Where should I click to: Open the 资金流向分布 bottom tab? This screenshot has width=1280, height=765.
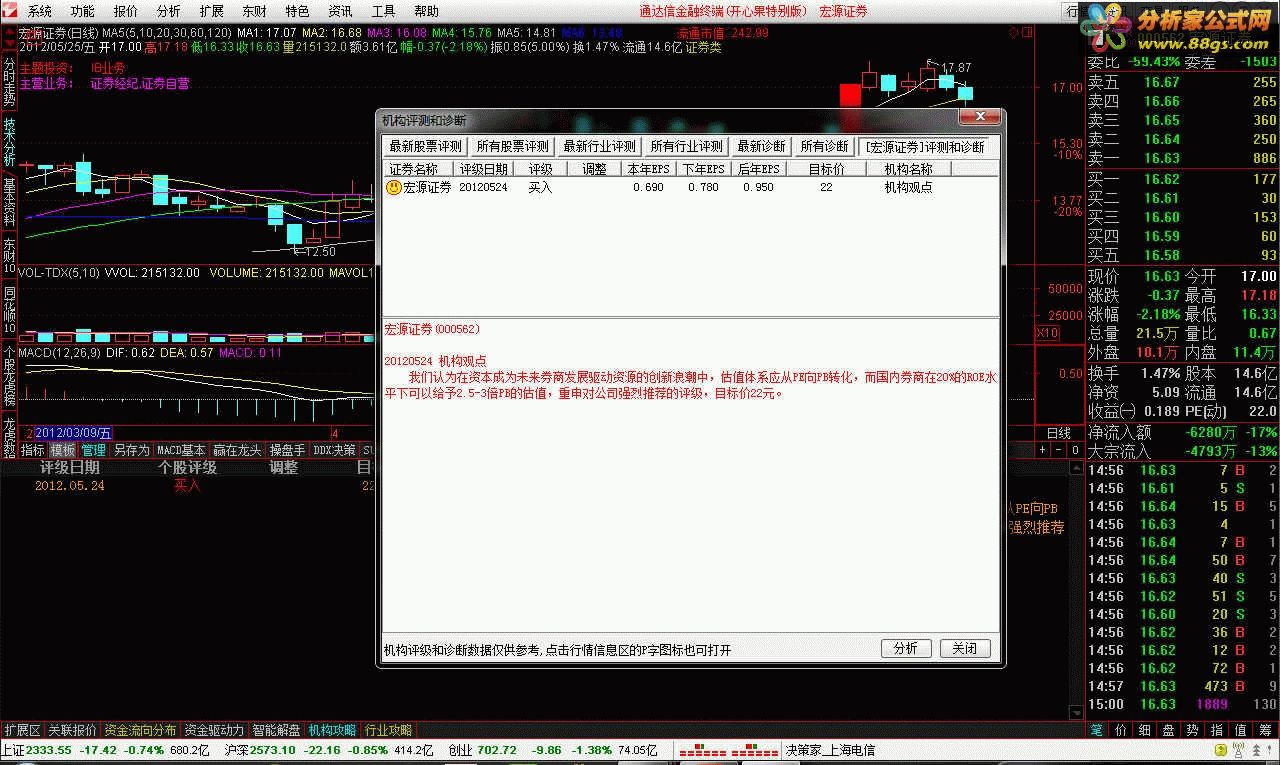(141, 731)
